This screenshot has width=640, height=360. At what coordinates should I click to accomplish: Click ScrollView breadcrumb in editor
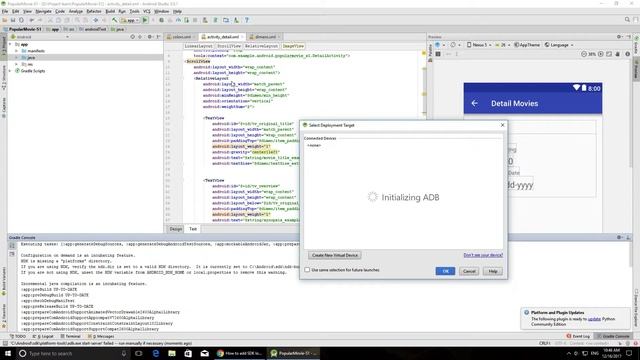(x=229, y=46)
